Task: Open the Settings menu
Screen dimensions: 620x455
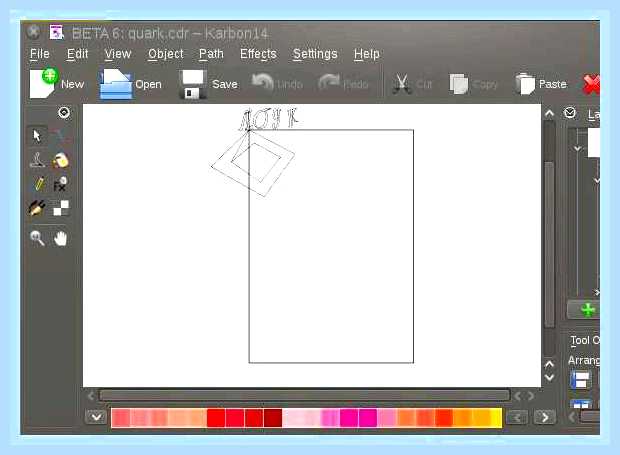Action: pyautogui.click(x=315, y=54)
